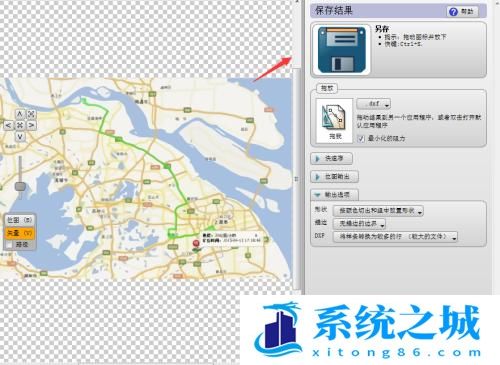Click the large floppy-disk Save As icon
The height and width of the screenshot is (365, 500).
(x=341, y=50)
